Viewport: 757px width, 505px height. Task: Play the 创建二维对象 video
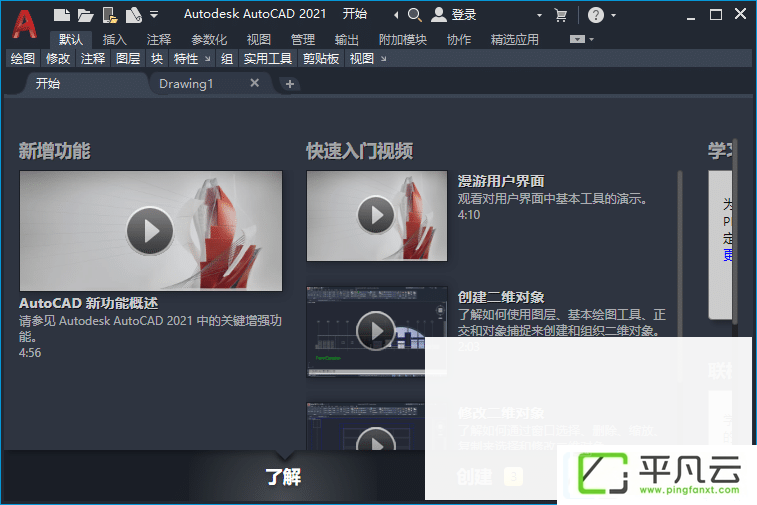(376, 331)
